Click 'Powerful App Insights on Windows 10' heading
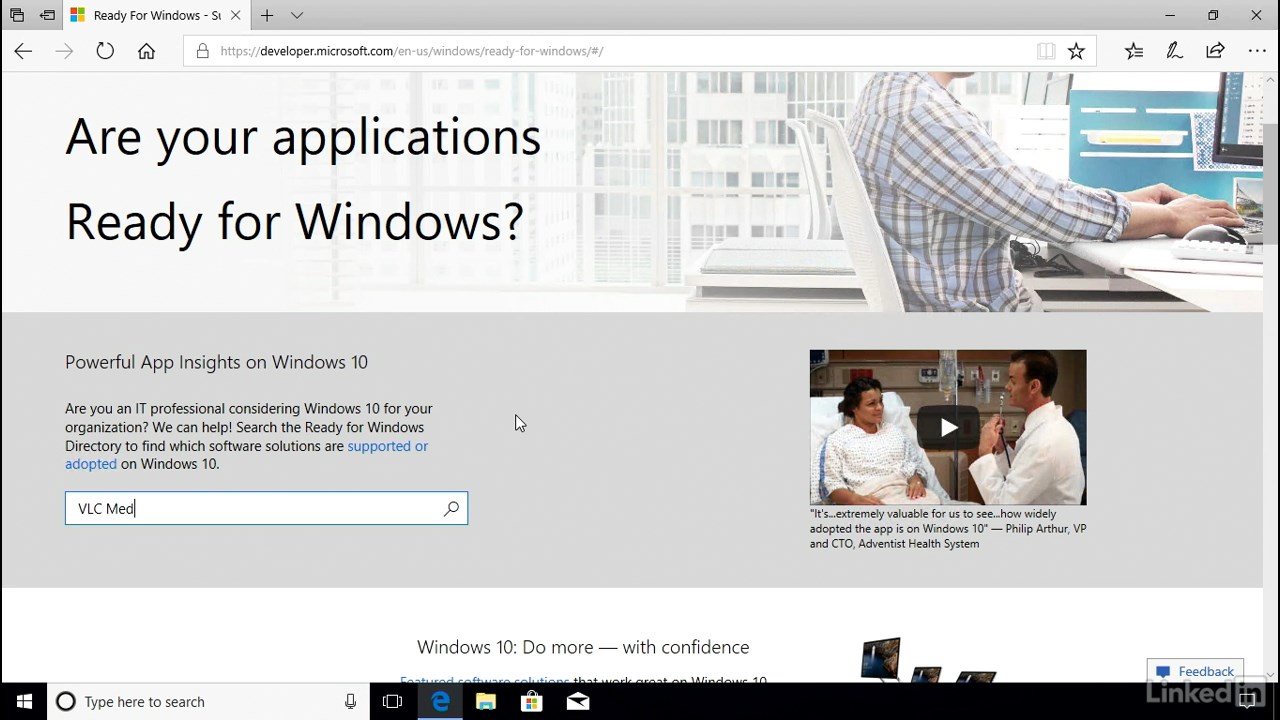This screenshot has height=720, width=1280. click(x=216, y=362)
